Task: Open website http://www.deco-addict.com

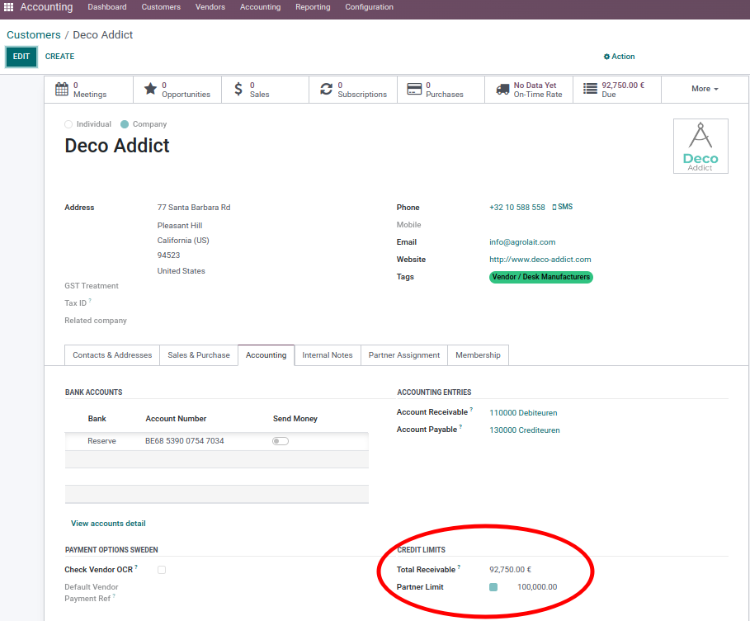Action: click(540, 259)
